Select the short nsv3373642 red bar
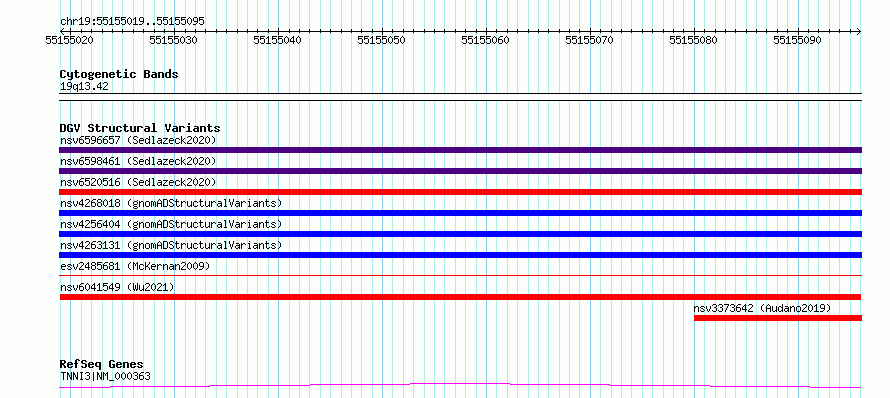 pyautogui.click(x=778, y=318)
